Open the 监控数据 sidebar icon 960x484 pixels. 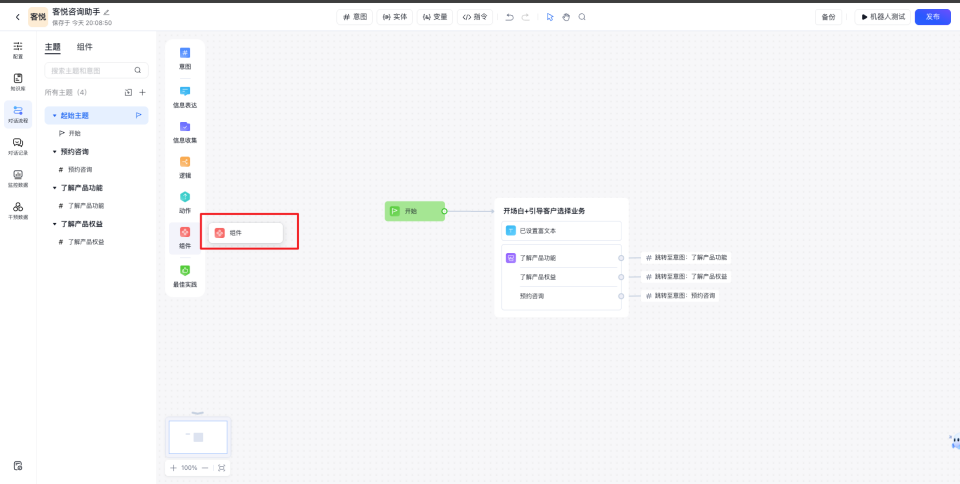click(x=18, y=177)
